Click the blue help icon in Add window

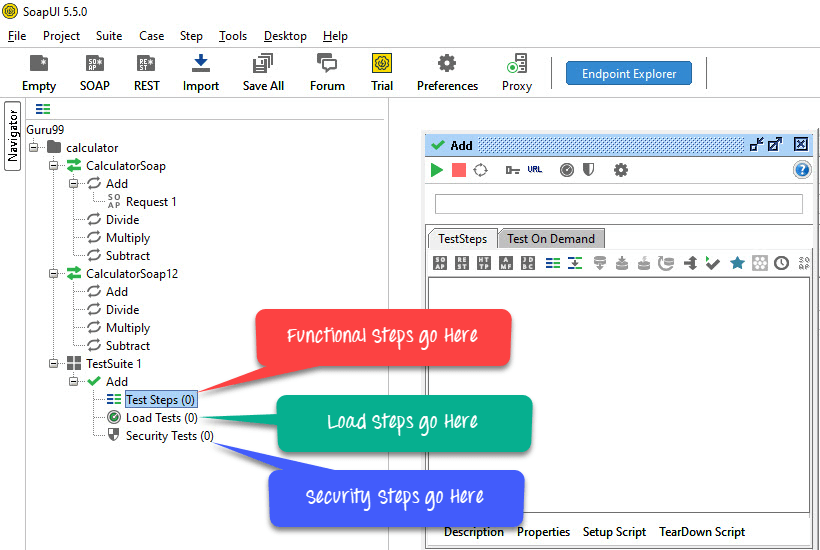click(801, 170)
